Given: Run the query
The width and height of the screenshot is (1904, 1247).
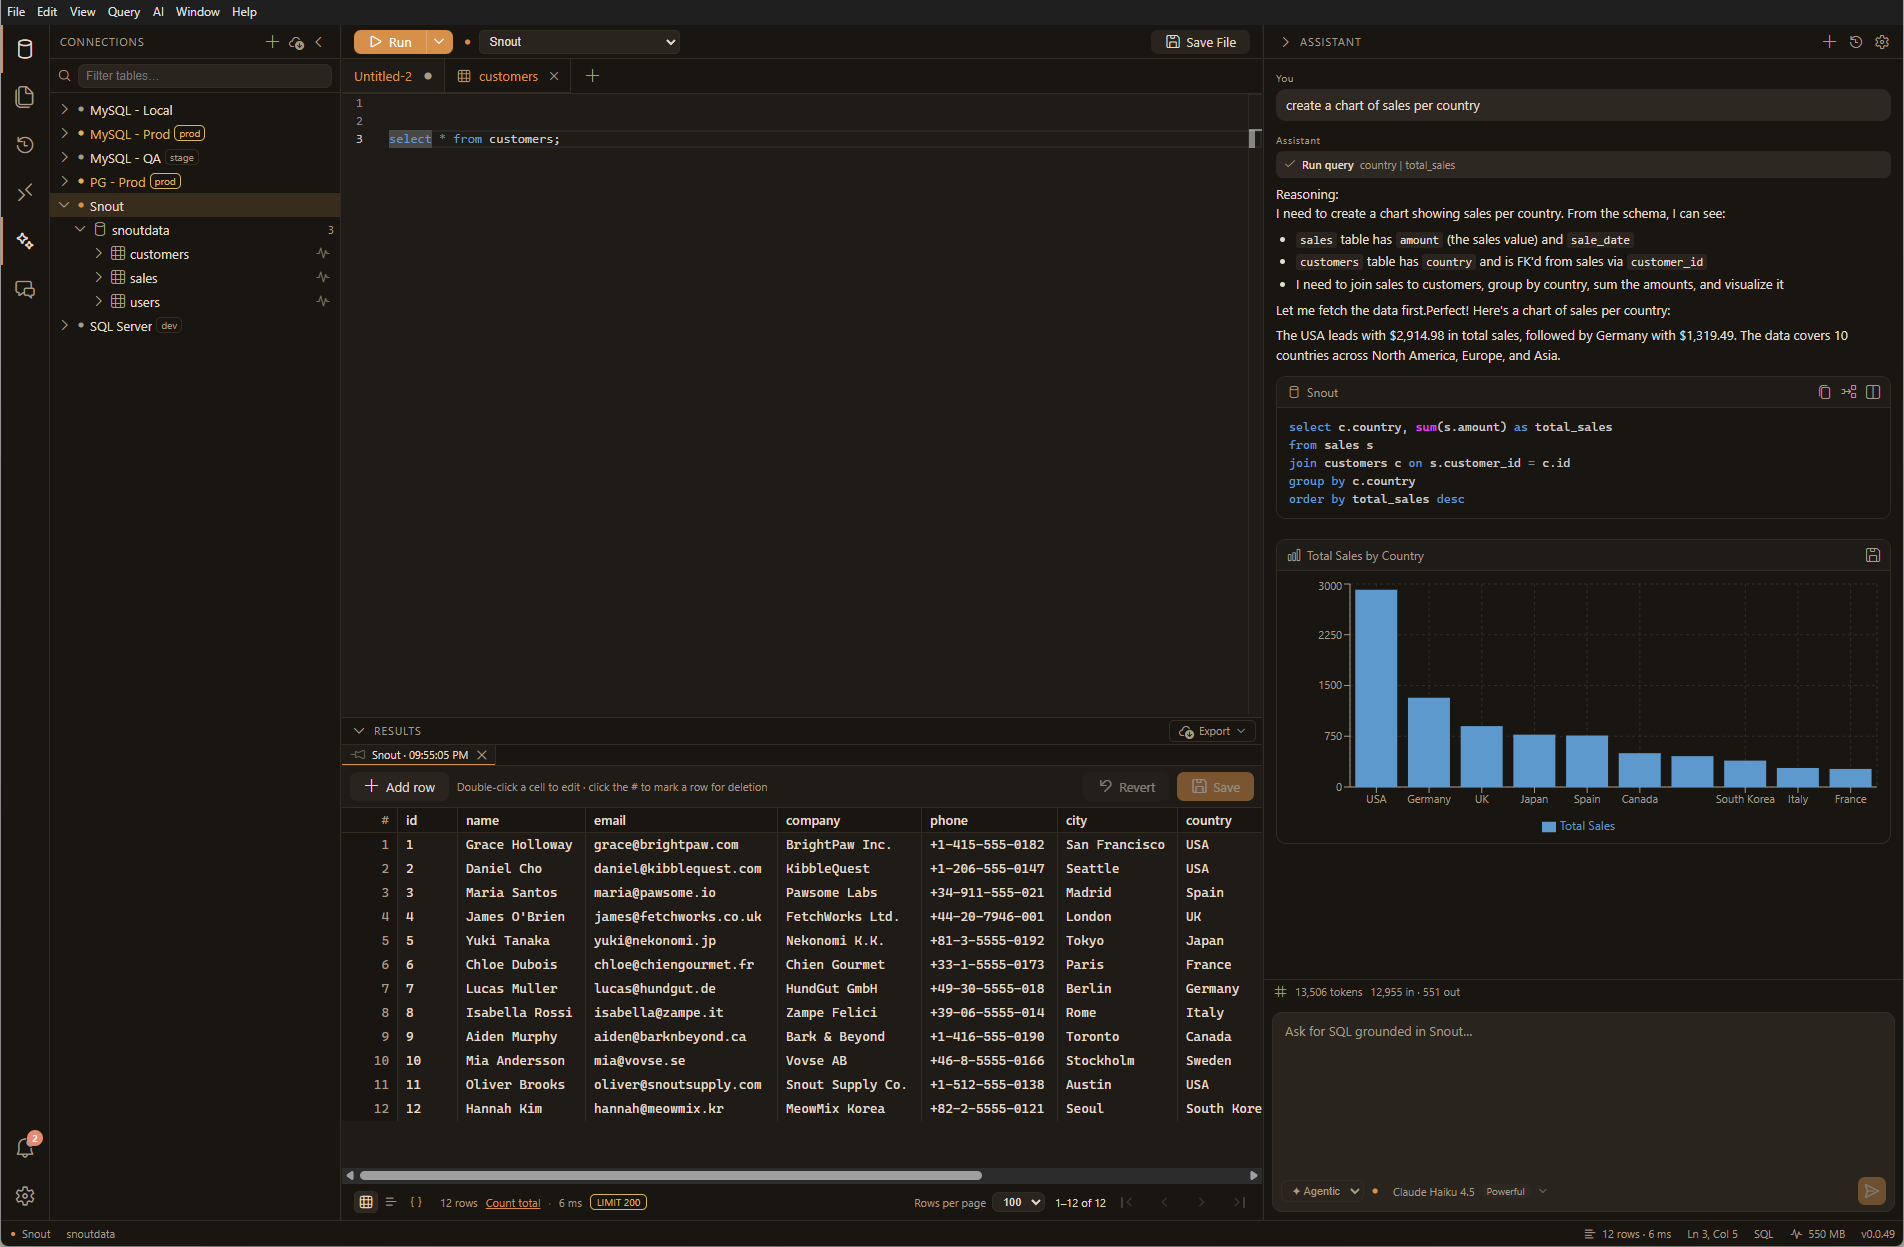Looking at the screenshot, I should (x=390, y=42).
